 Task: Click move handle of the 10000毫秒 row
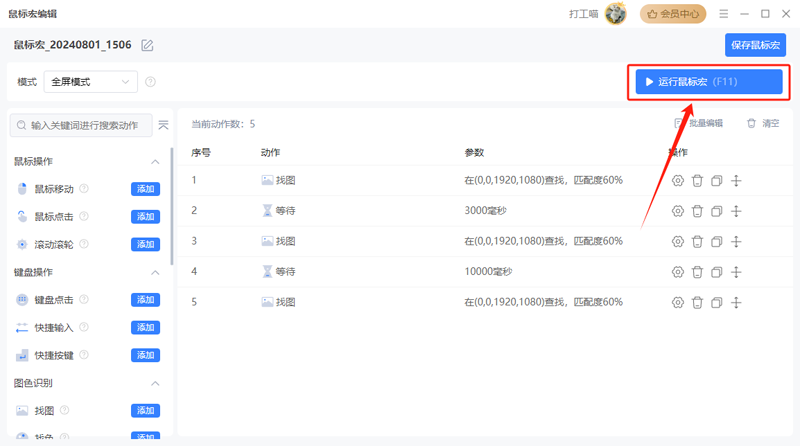coord(736,272)
